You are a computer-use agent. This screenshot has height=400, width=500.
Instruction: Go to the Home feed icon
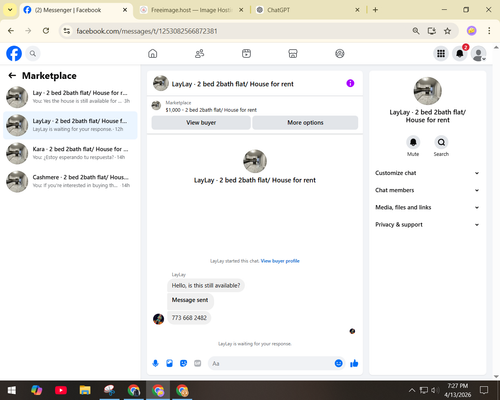point(153,53)
